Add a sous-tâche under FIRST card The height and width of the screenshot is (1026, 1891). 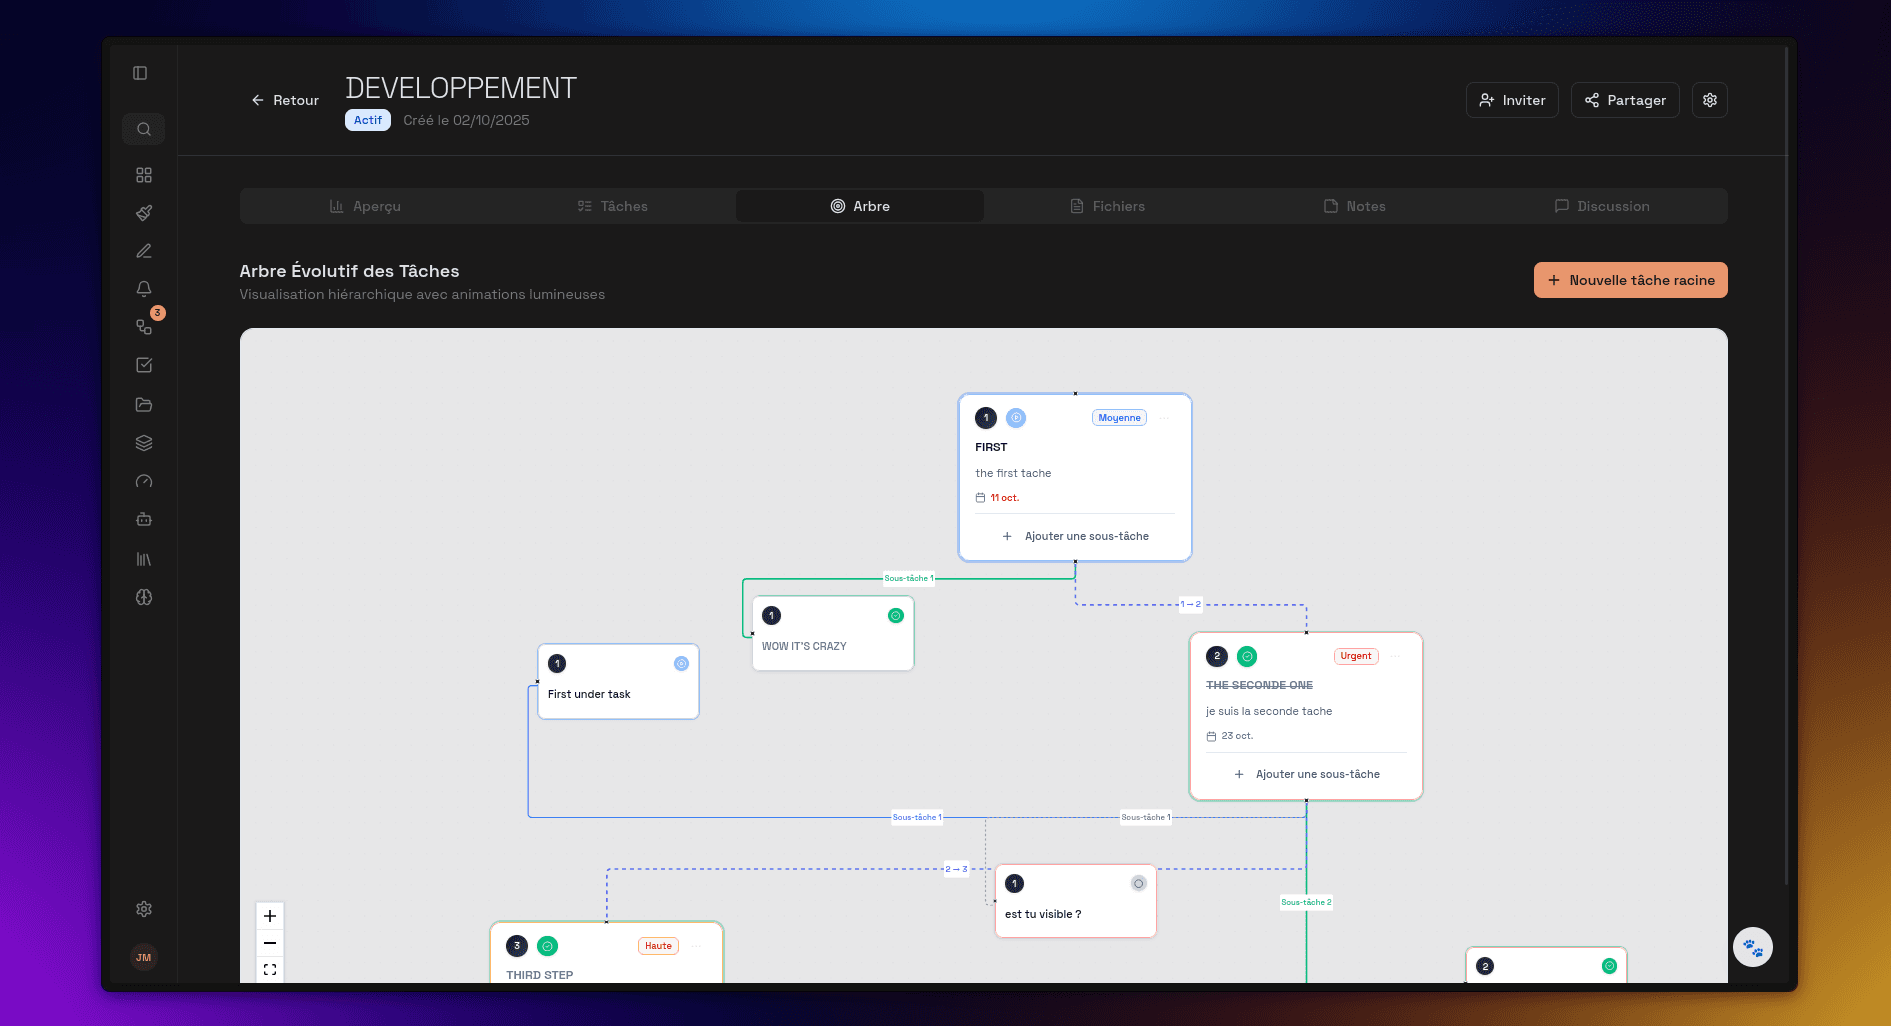(1075, 536)
